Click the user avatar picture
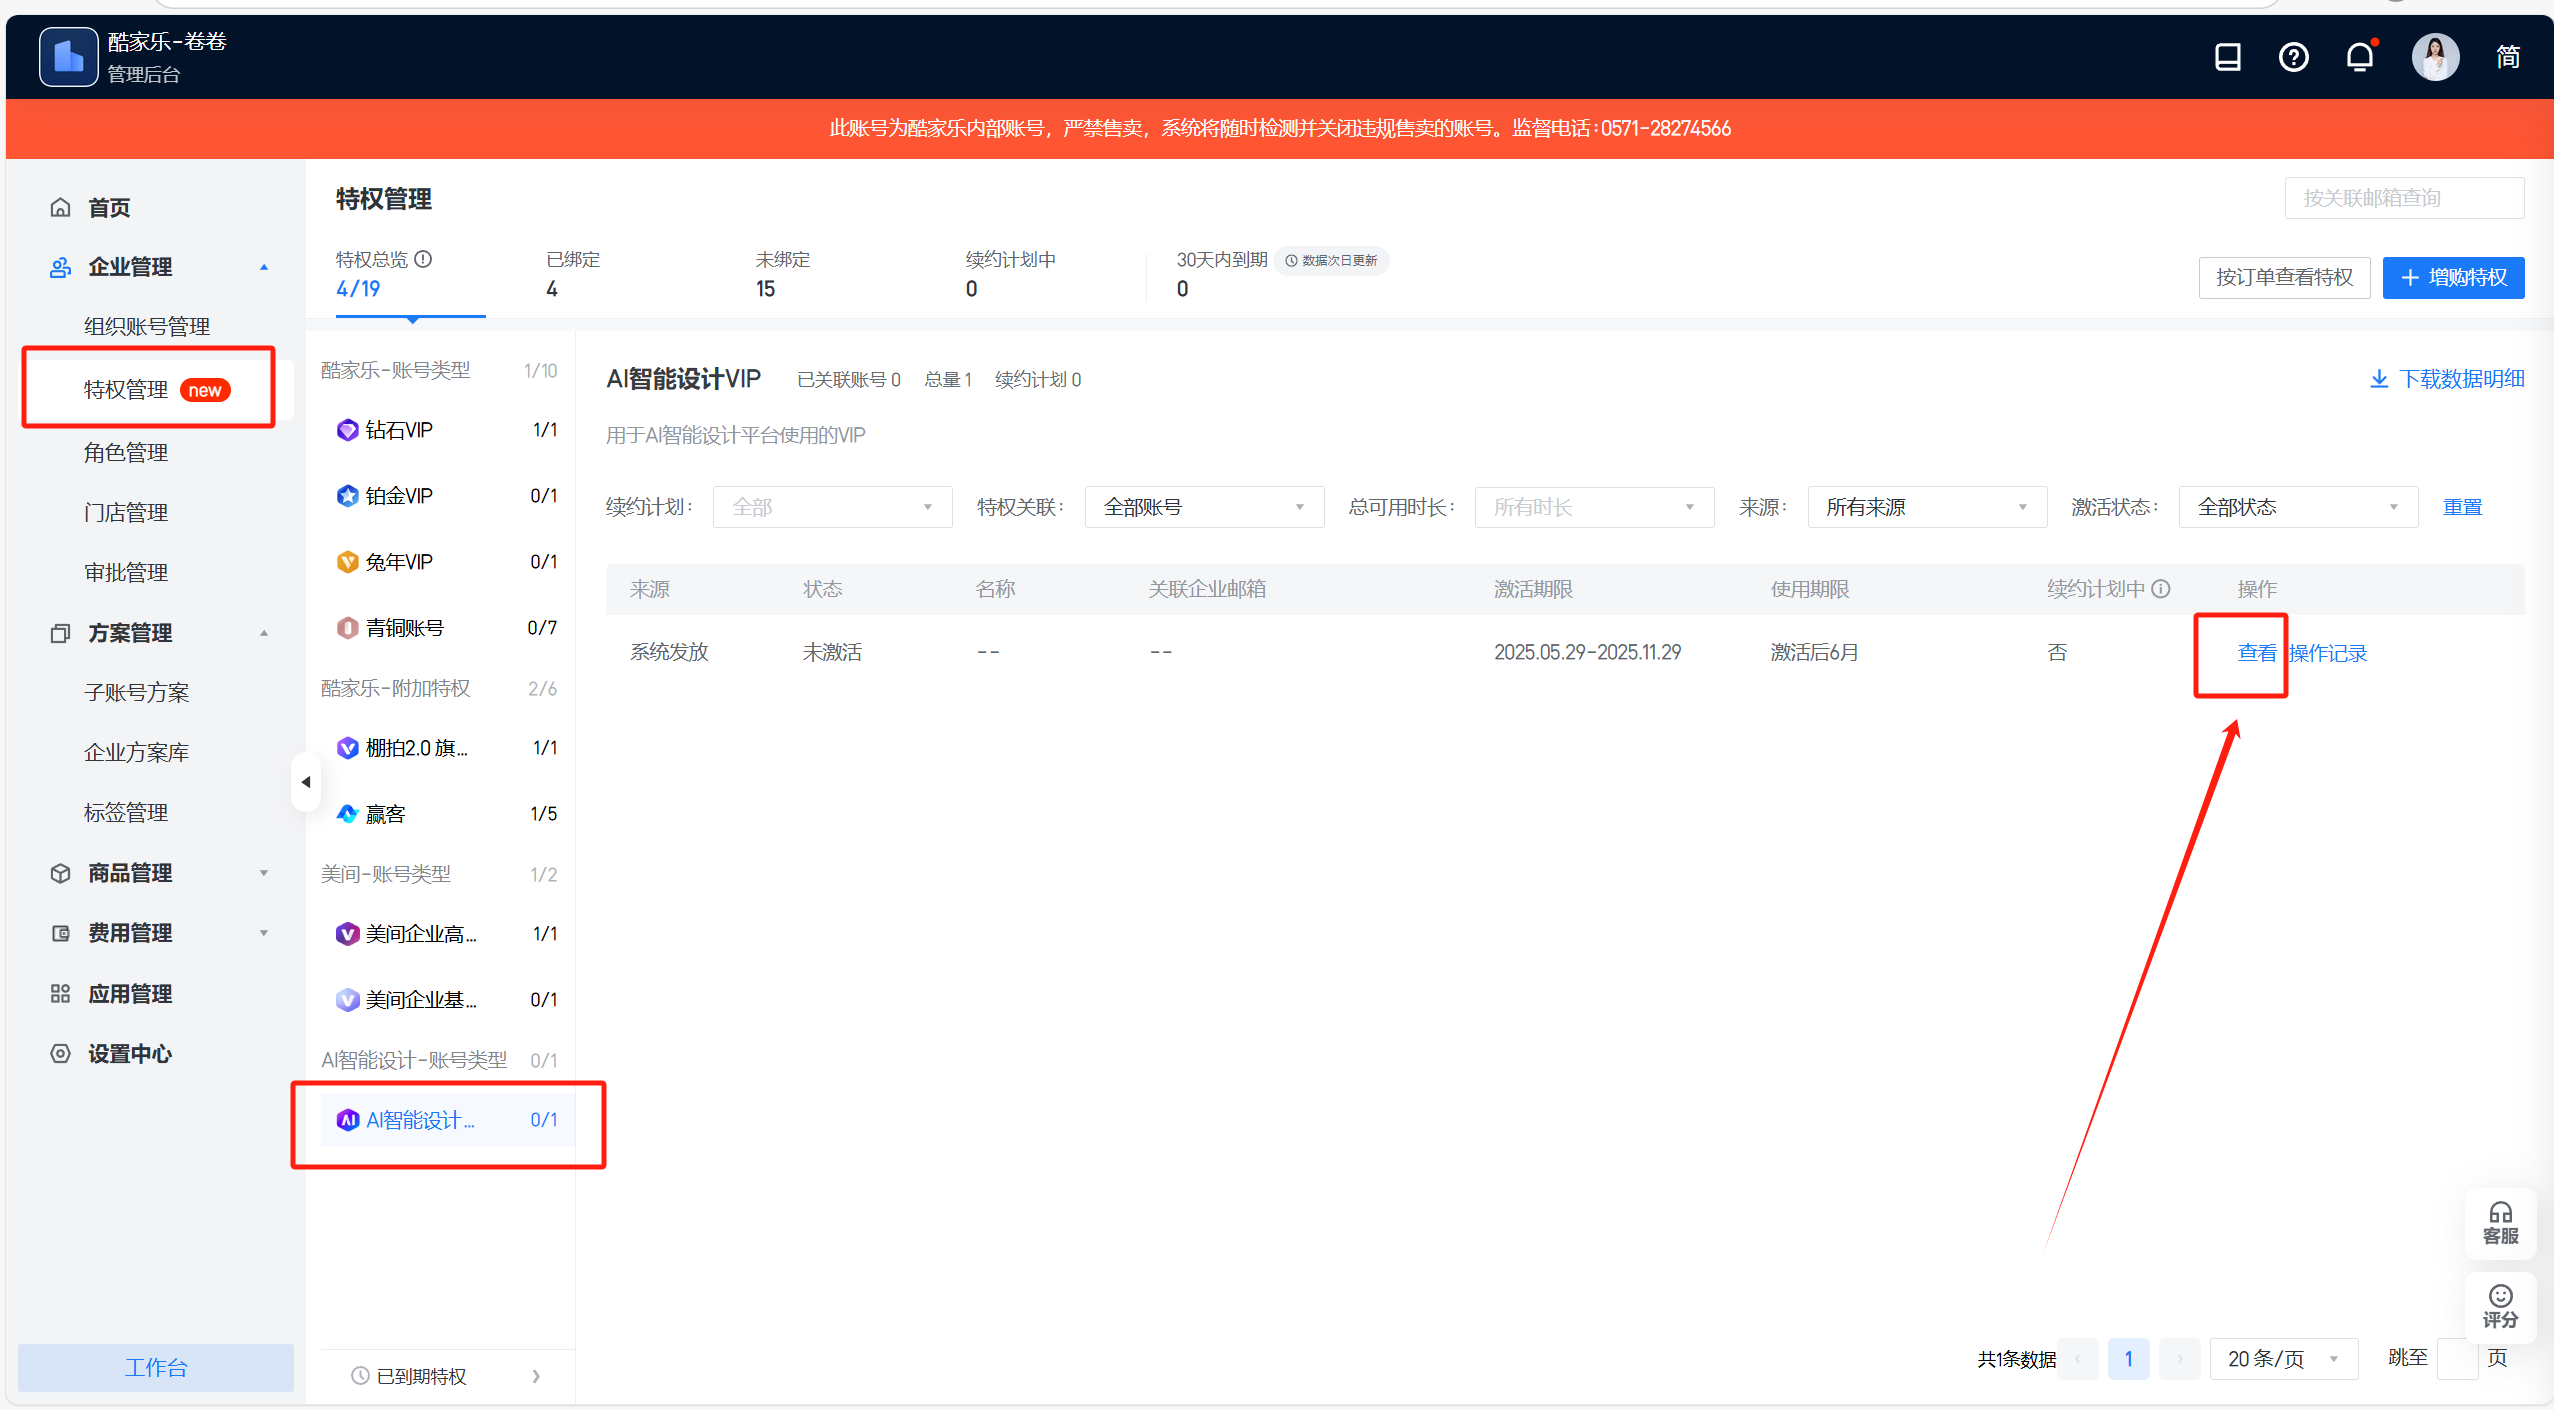 click(2434, 57)
